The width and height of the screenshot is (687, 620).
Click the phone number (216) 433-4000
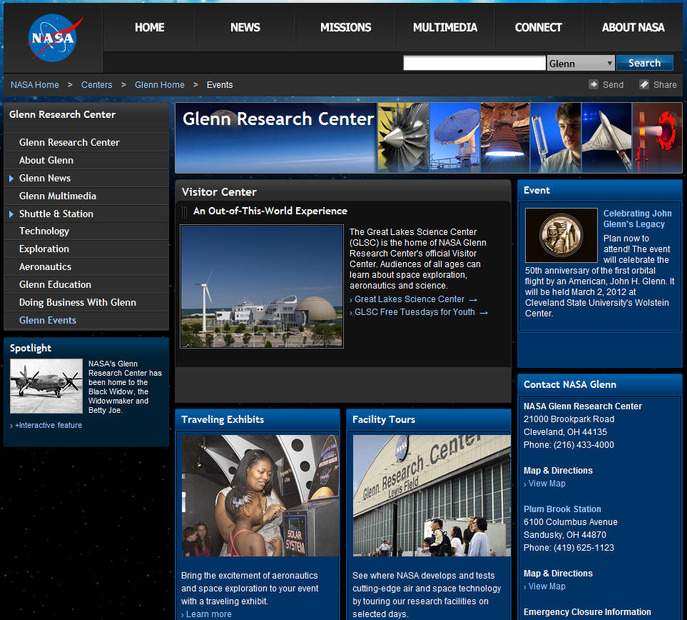pyautogui.click(x=584, y=445)
